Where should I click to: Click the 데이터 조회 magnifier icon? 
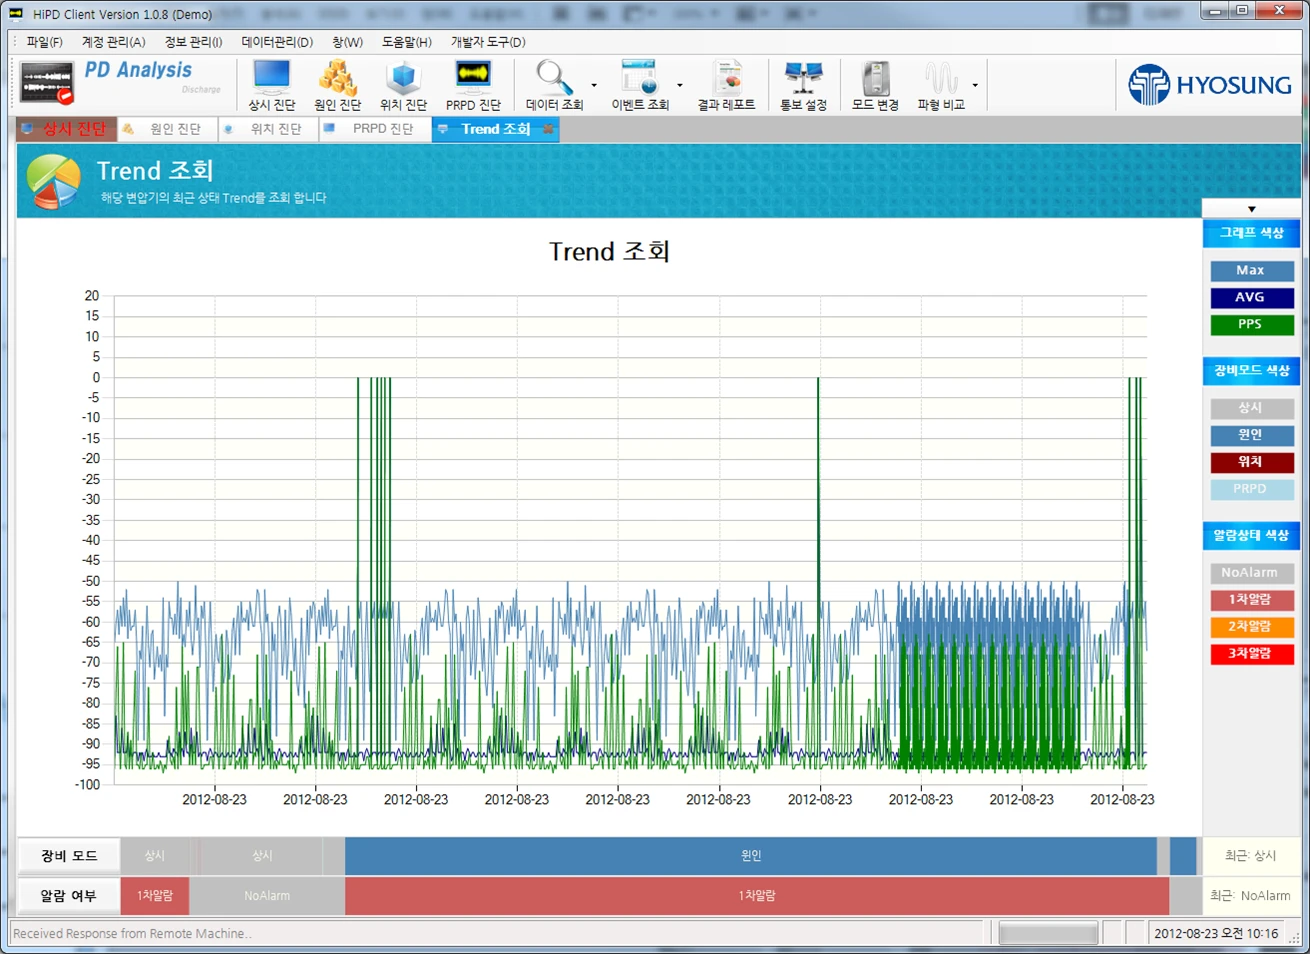(554, 78)
